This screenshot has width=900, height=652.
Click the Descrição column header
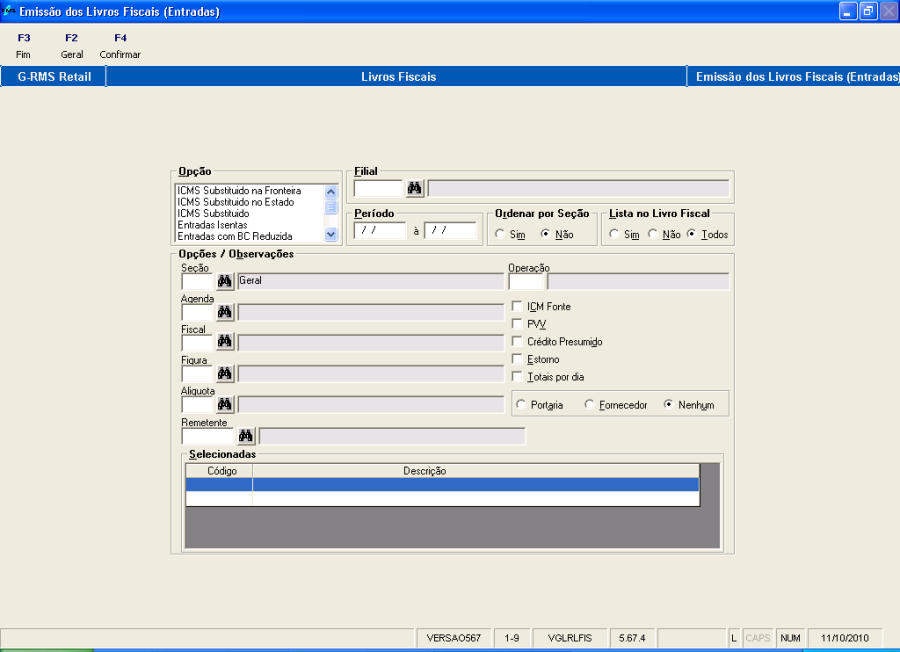(x=424, y=471)
